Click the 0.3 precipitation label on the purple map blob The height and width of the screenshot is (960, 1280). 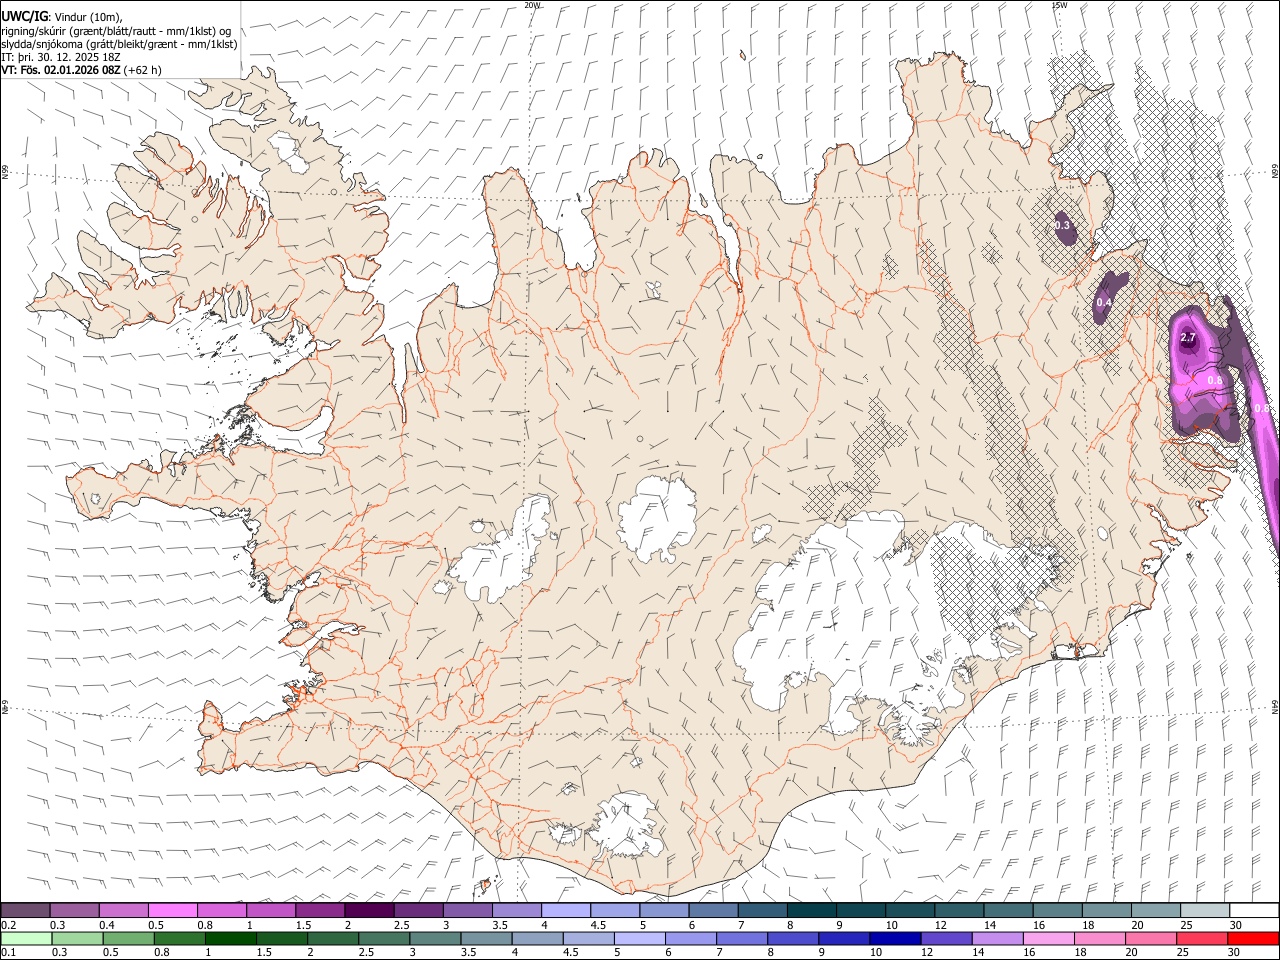[x=1062, y=225]
